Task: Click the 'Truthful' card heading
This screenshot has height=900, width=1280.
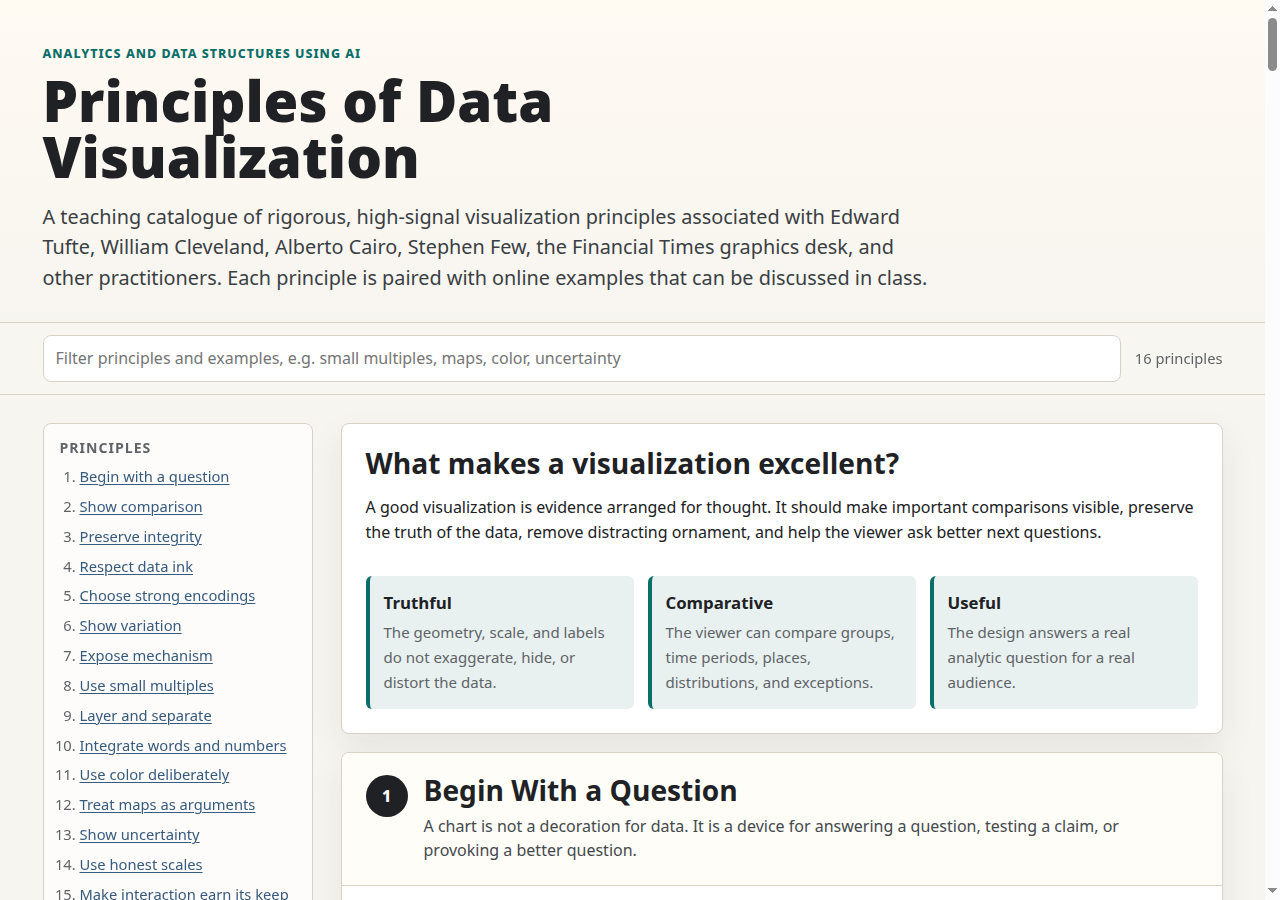Action: coord(417,603)
